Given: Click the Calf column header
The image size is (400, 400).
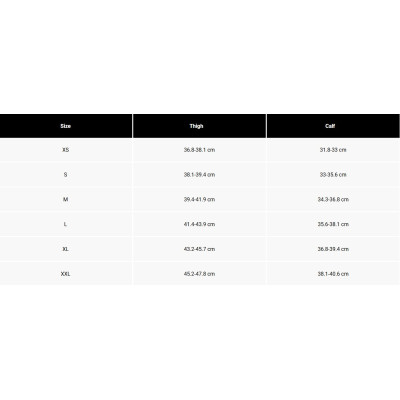Looking at the screenshot, I should click(x=330, y=126).
